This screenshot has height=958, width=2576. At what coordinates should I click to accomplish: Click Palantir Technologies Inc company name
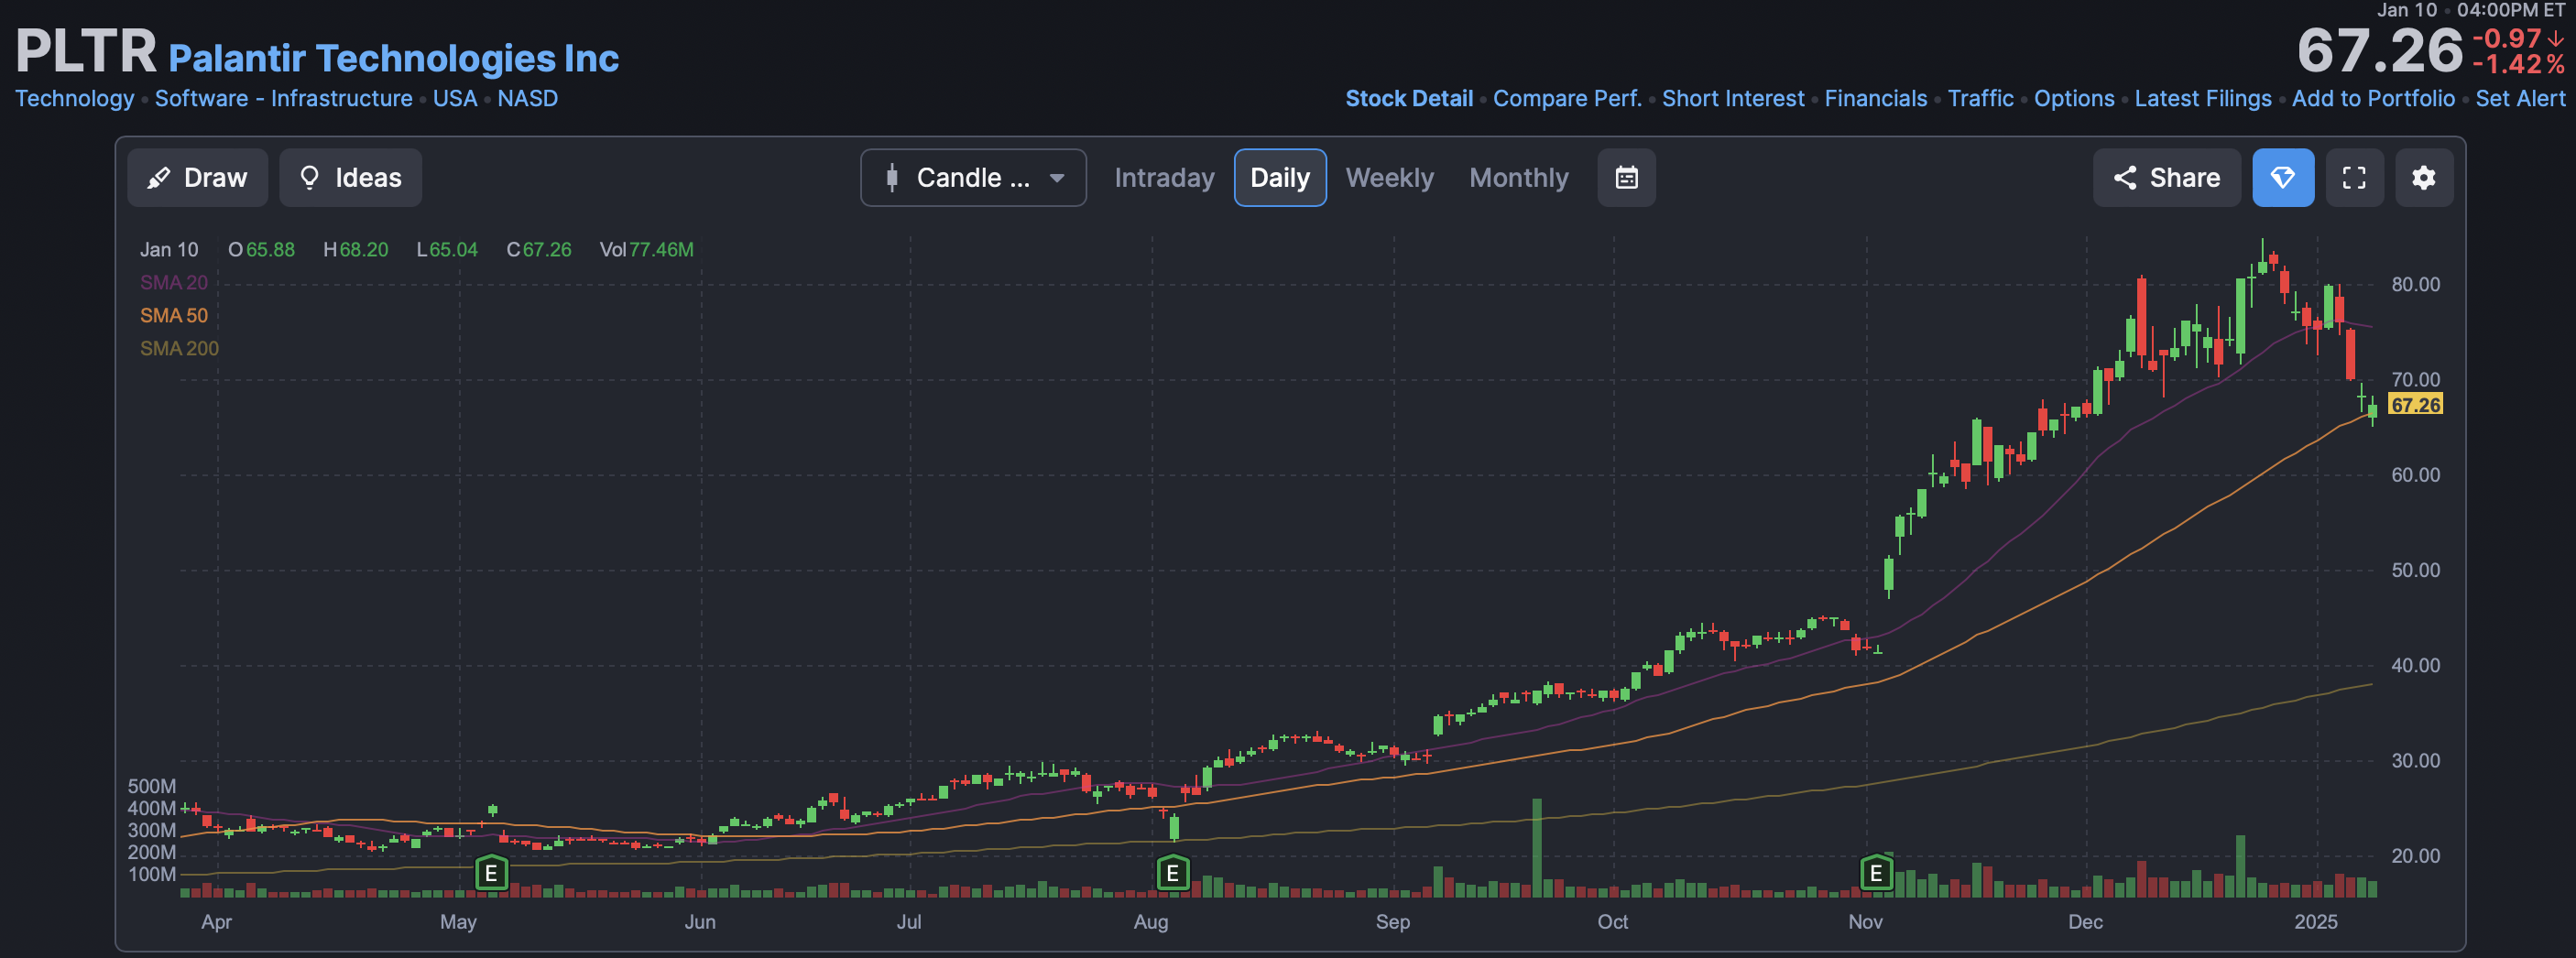394,58
